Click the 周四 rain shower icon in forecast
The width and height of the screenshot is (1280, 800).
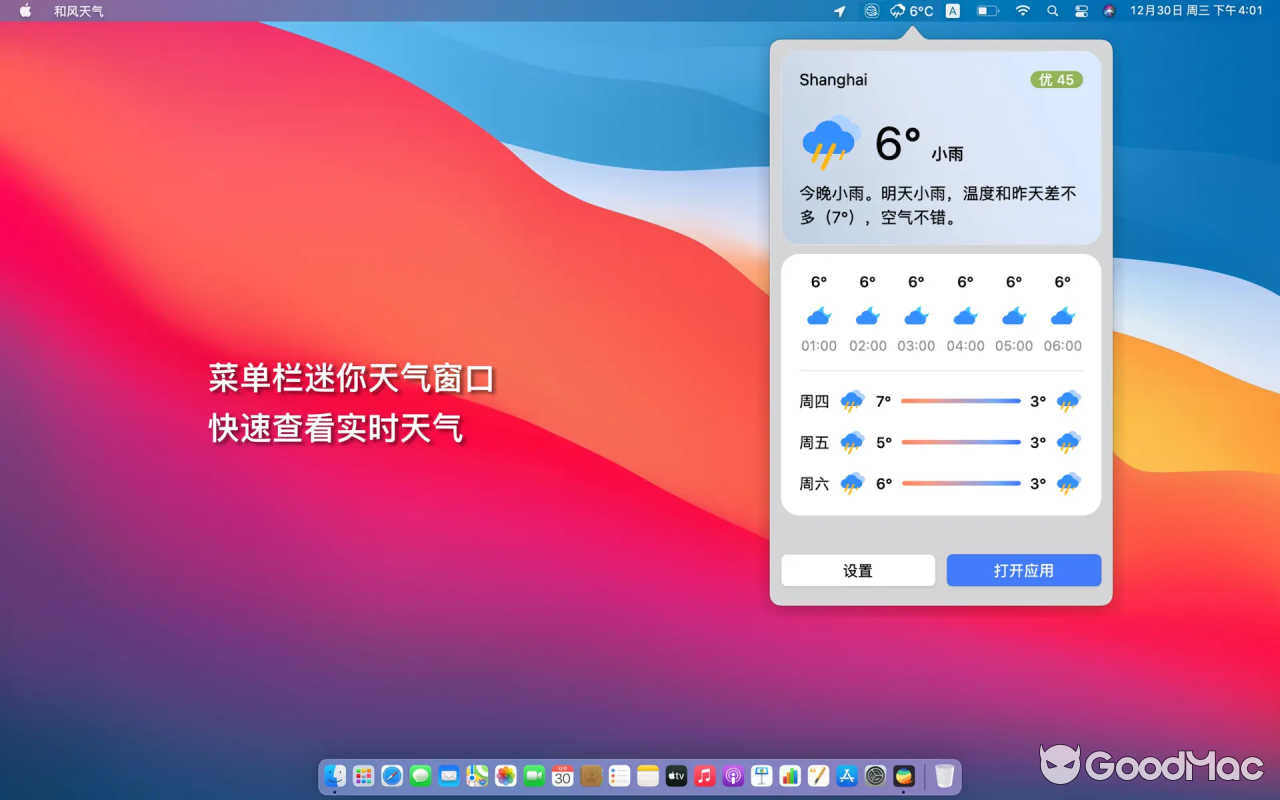[851, 400]
